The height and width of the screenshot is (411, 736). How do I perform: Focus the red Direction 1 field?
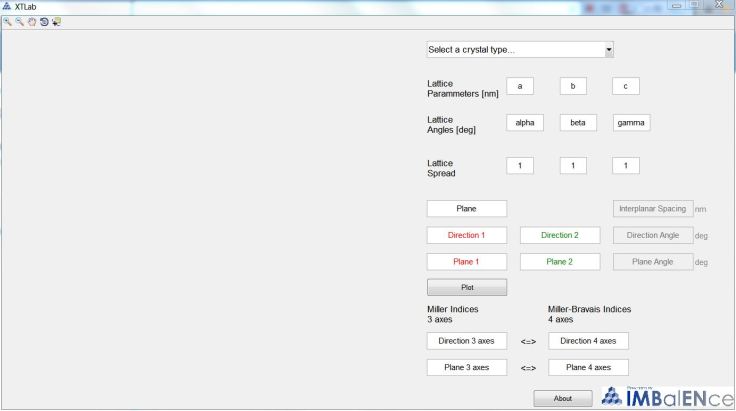[466, 235]
